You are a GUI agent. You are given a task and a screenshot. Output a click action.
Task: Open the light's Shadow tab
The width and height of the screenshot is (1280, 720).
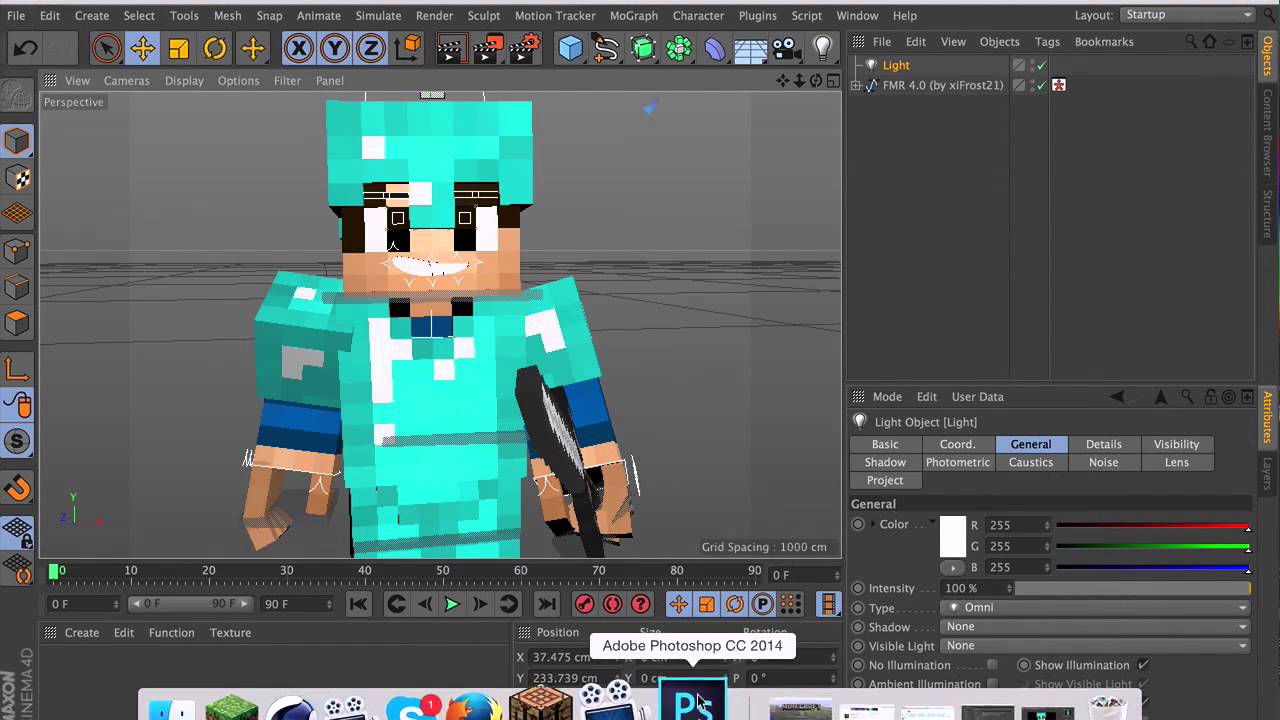click(x=885, y=463)
